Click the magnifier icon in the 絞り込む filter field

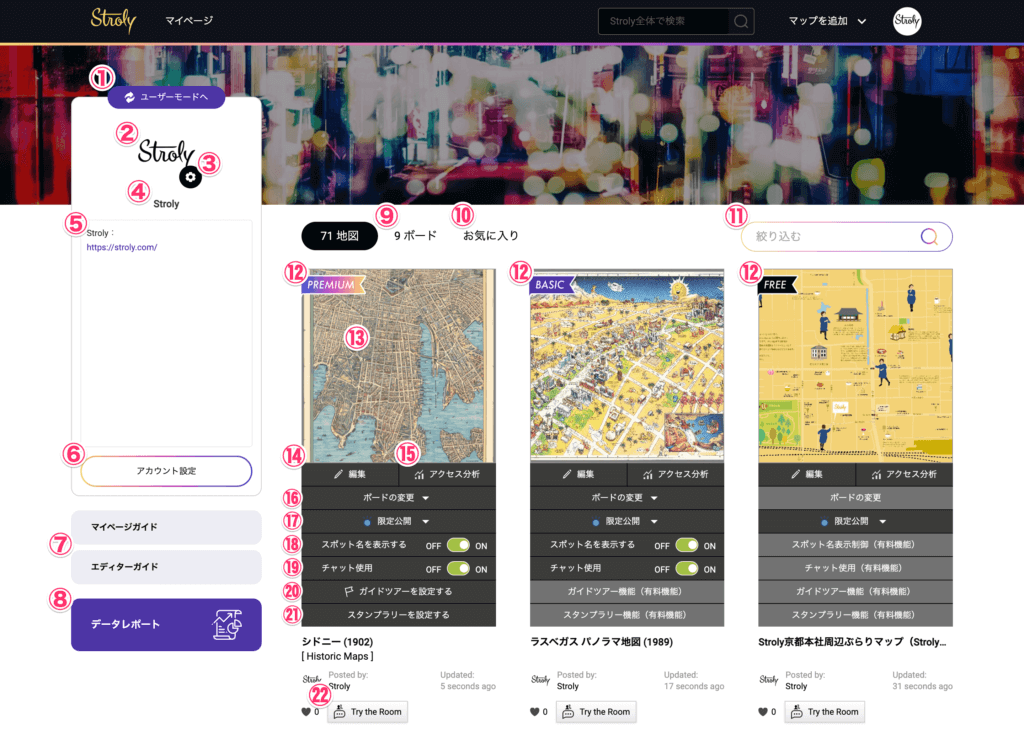929,237
